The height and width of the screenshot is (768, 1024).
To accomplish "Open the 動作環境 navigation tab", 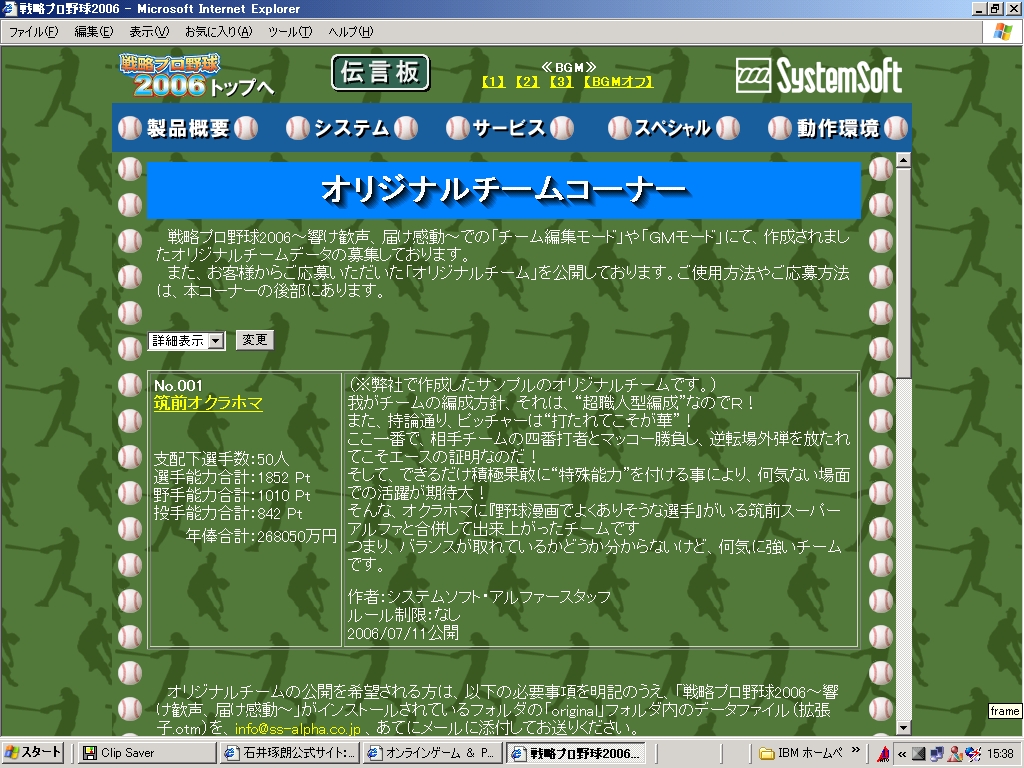I will pos(838,128).
